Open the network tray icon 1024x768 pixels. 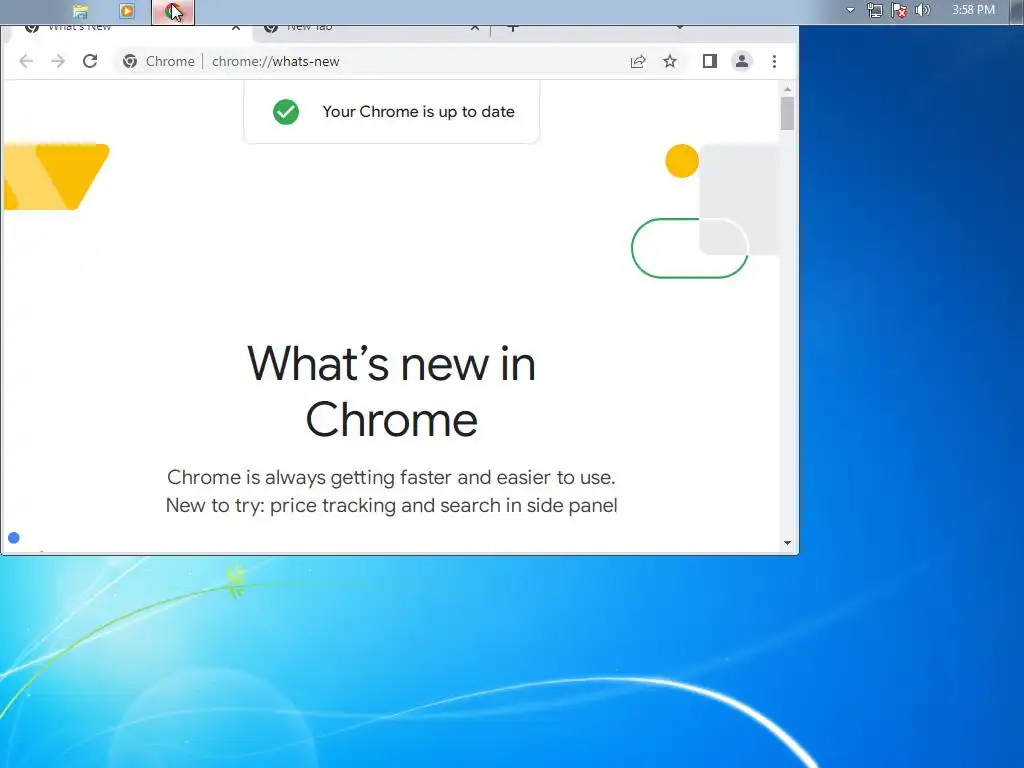point(874,10)
